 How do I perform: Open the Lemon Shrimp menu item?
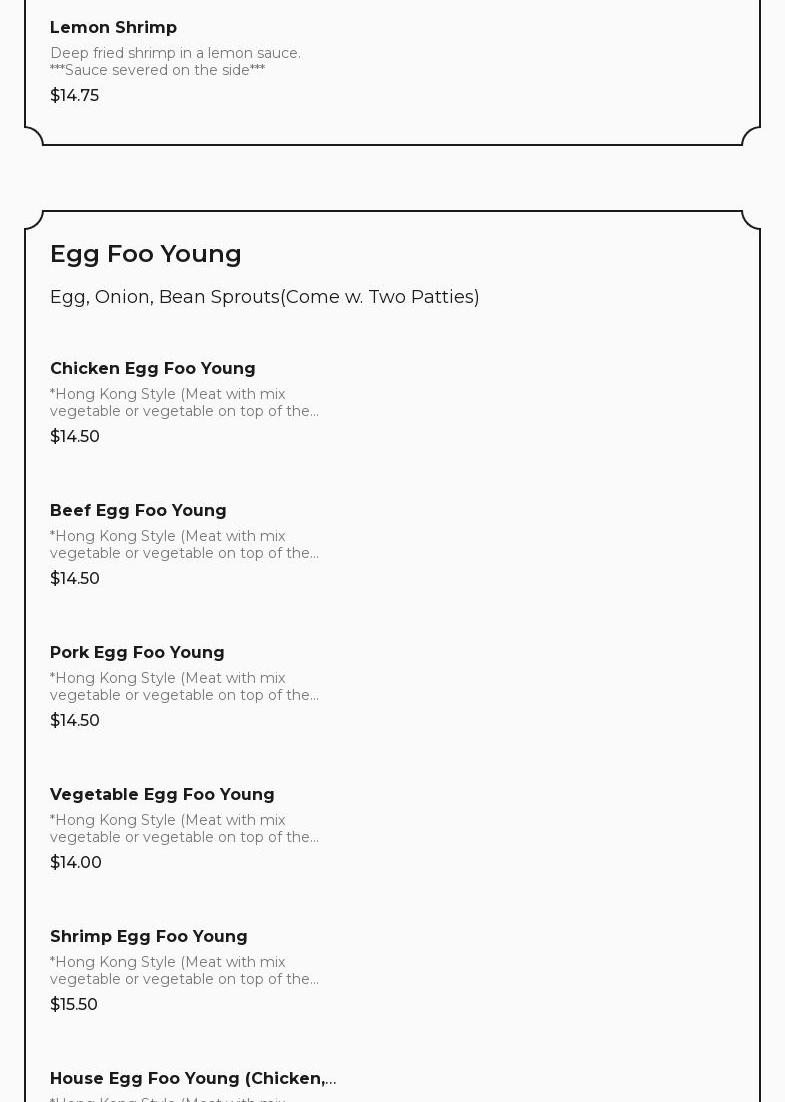point(113,27)
